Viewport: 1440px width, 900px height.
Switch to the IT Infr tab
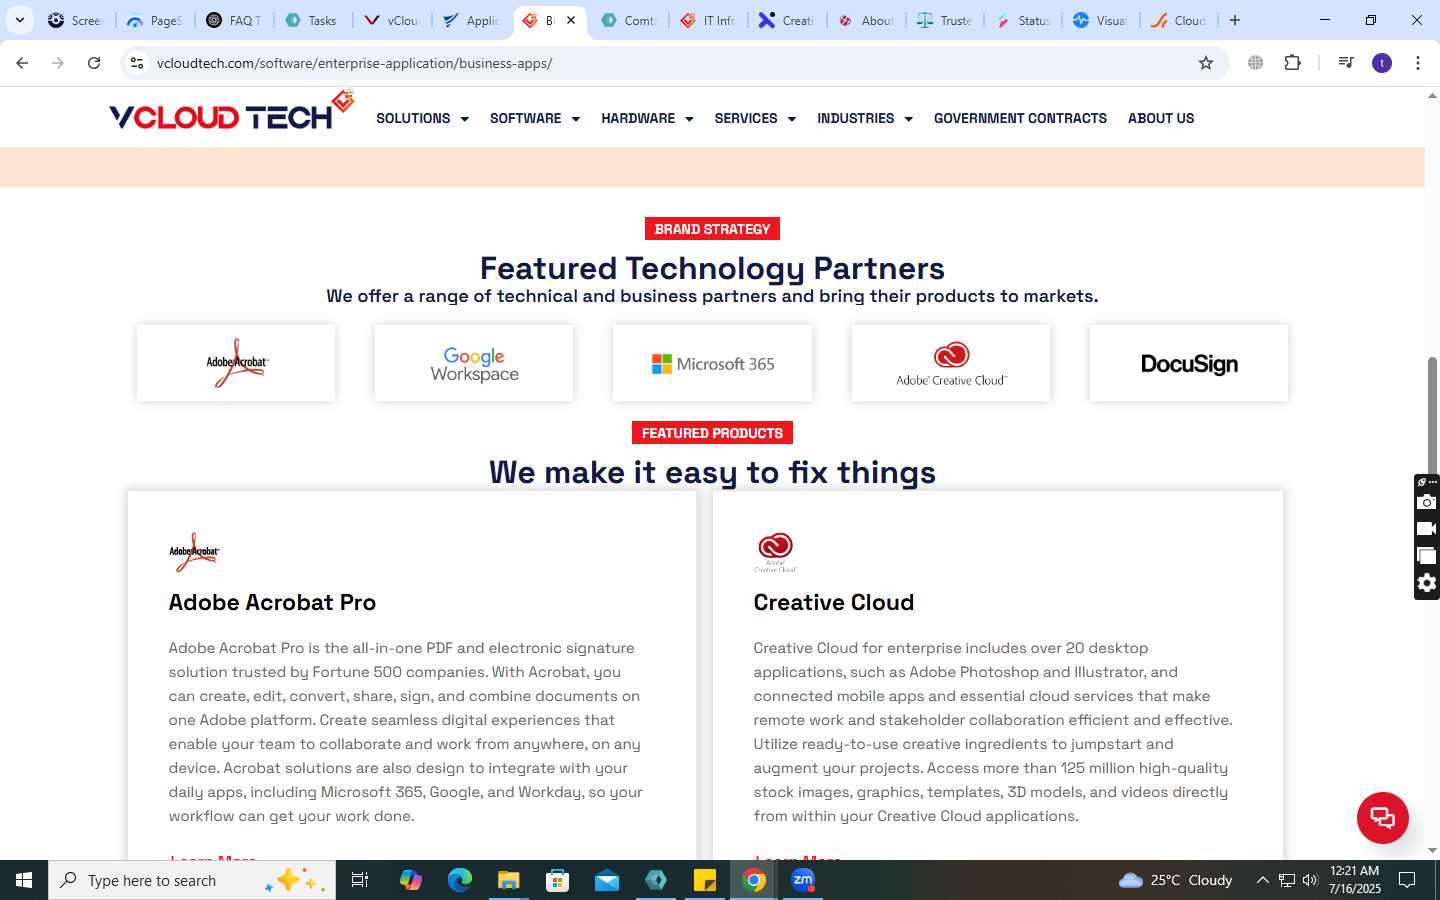[707, 20]
